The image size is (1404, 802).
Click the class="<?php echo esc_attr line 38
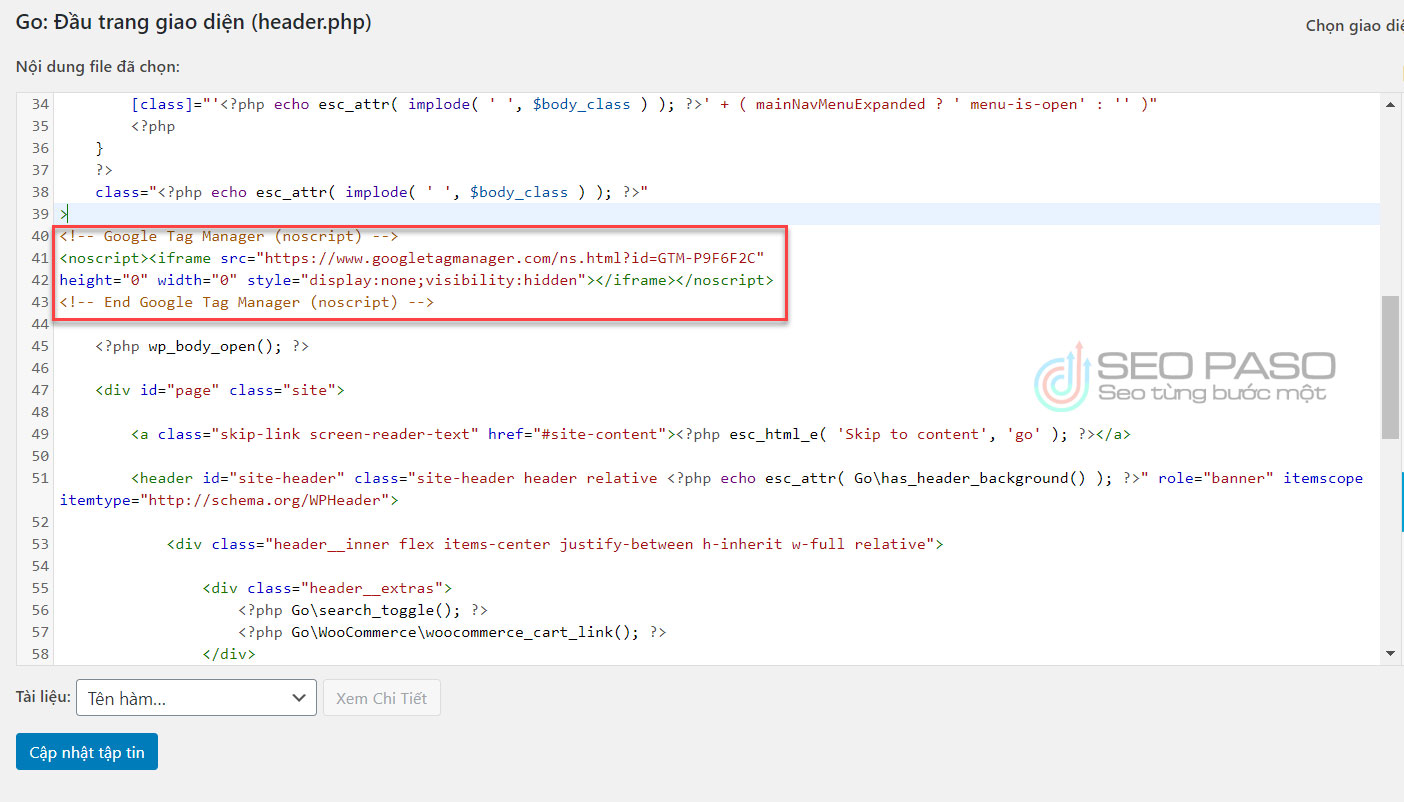click(372, 192)
